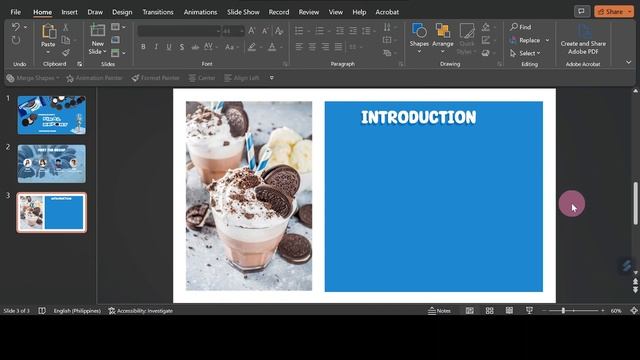Image resolution: width=640 pixels, height=360 pixels.
Task: Open the Section dropdown
Action: (118, 53)
